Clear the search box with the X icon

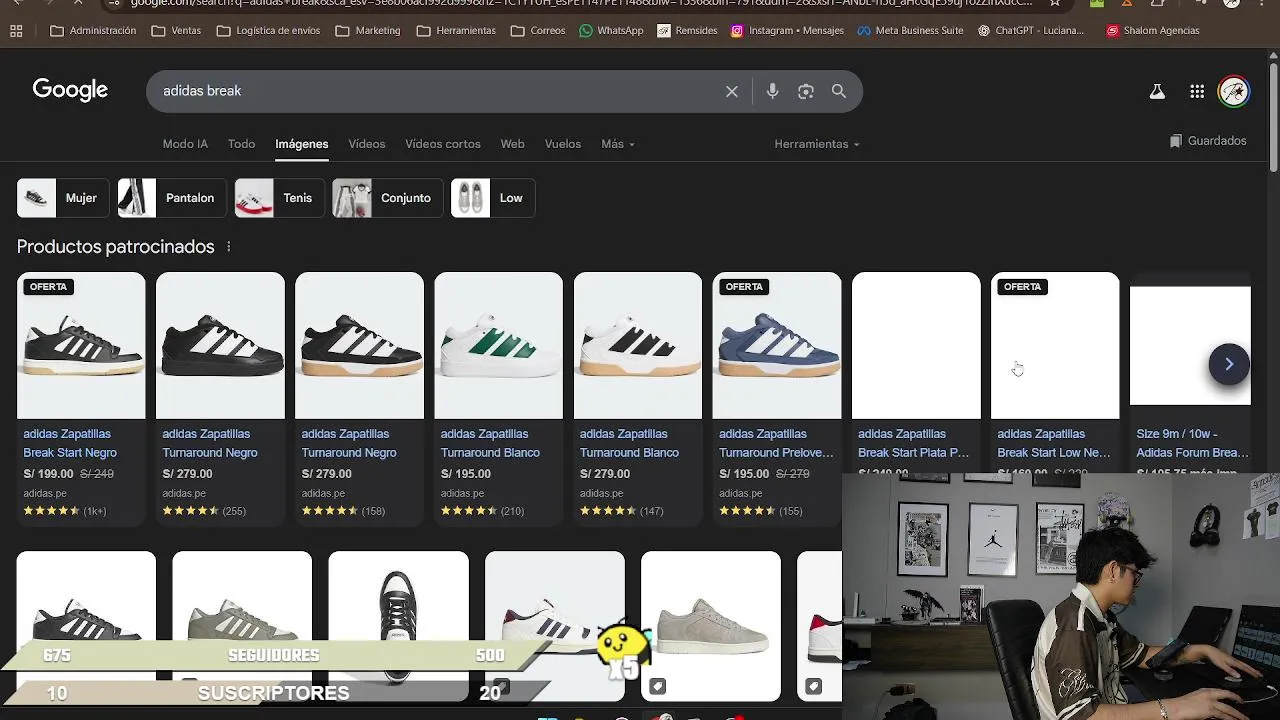pos(732,91)
